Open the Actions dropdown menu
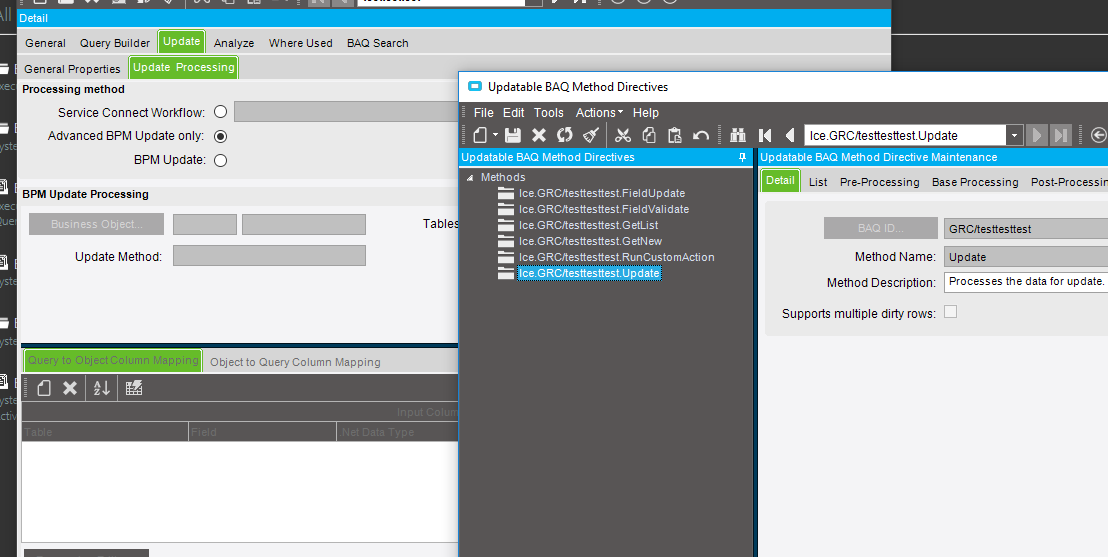 coord(599,112)
